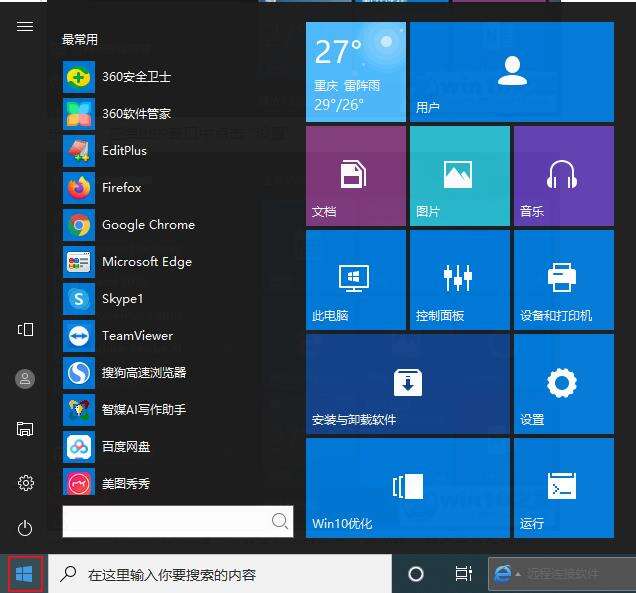636x593 pixels.
Task: Click the Windows Start button
Action: pos(24,574)
